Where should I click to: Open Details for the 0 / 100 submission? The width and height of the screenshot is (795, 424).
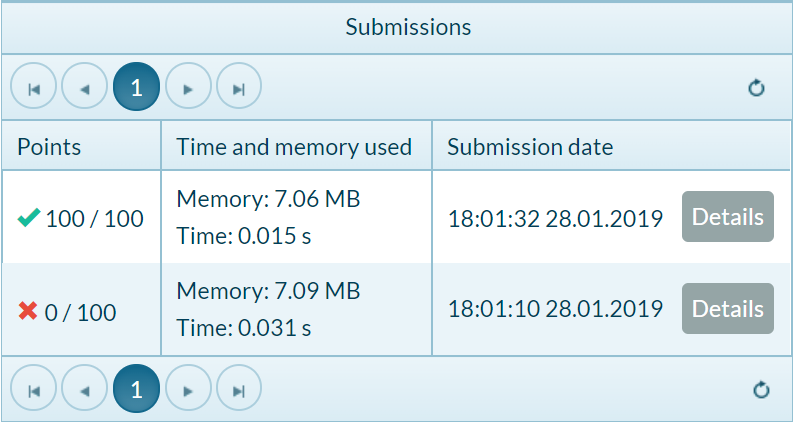(728, 308)
